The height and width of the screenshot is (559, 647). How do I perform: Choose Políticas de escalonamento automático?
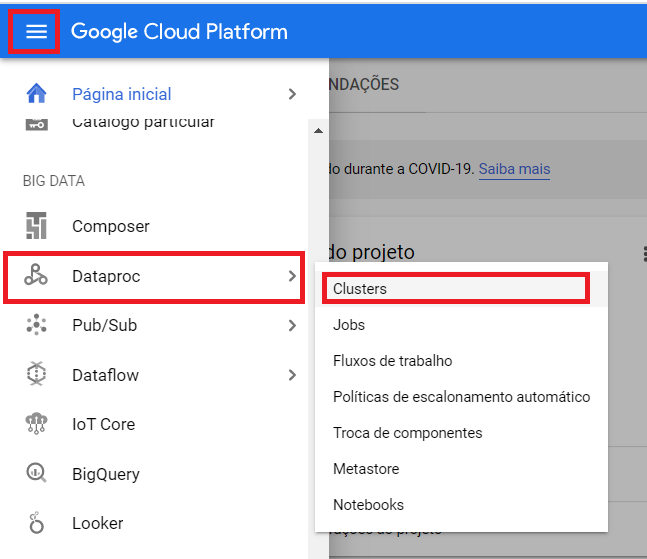point(461,397)
